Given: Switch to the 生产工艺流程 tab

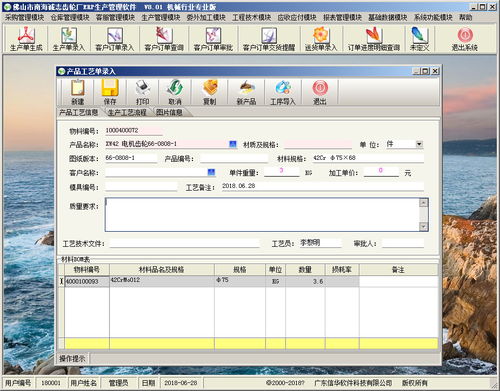Looking at the screenshot, I should (x=127, y=112).
